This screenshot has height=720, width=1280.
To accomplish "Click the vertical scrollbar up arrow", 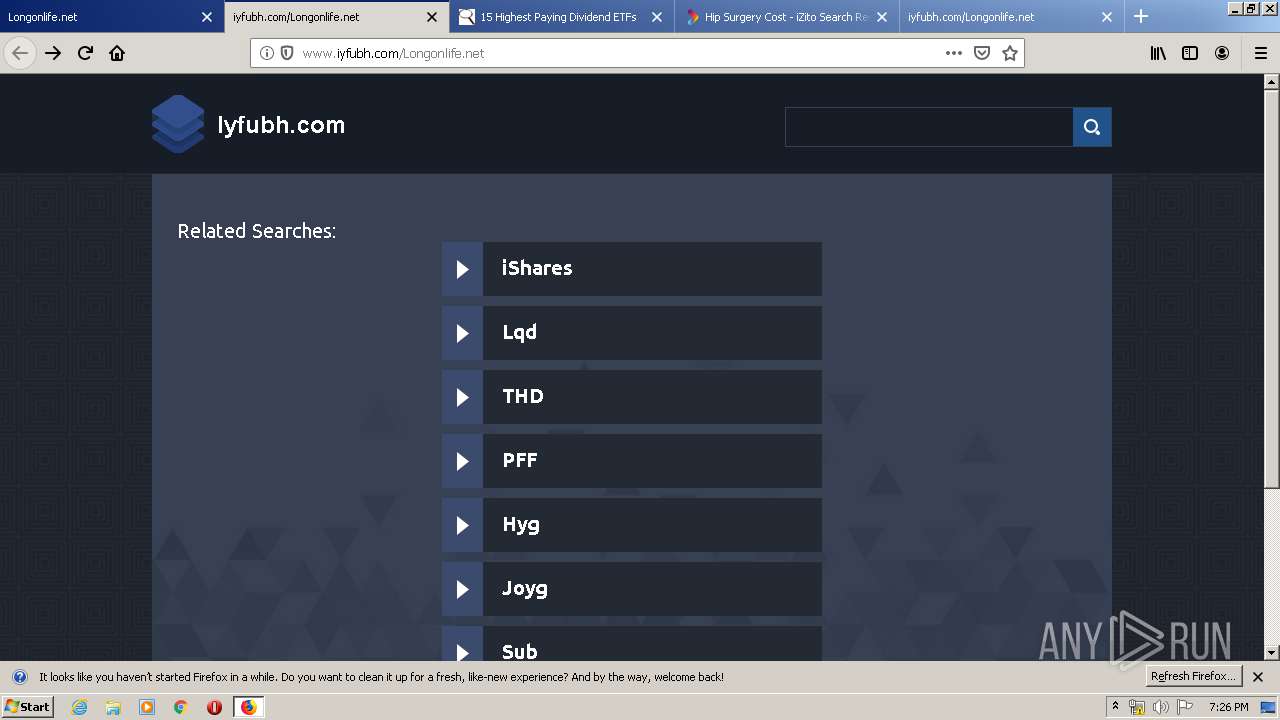I will pos(1272,82).
